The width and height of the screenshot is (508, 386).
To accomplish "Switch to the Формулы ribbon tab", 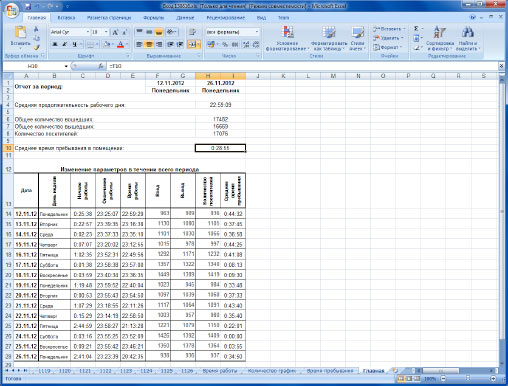I will point(153,18).
